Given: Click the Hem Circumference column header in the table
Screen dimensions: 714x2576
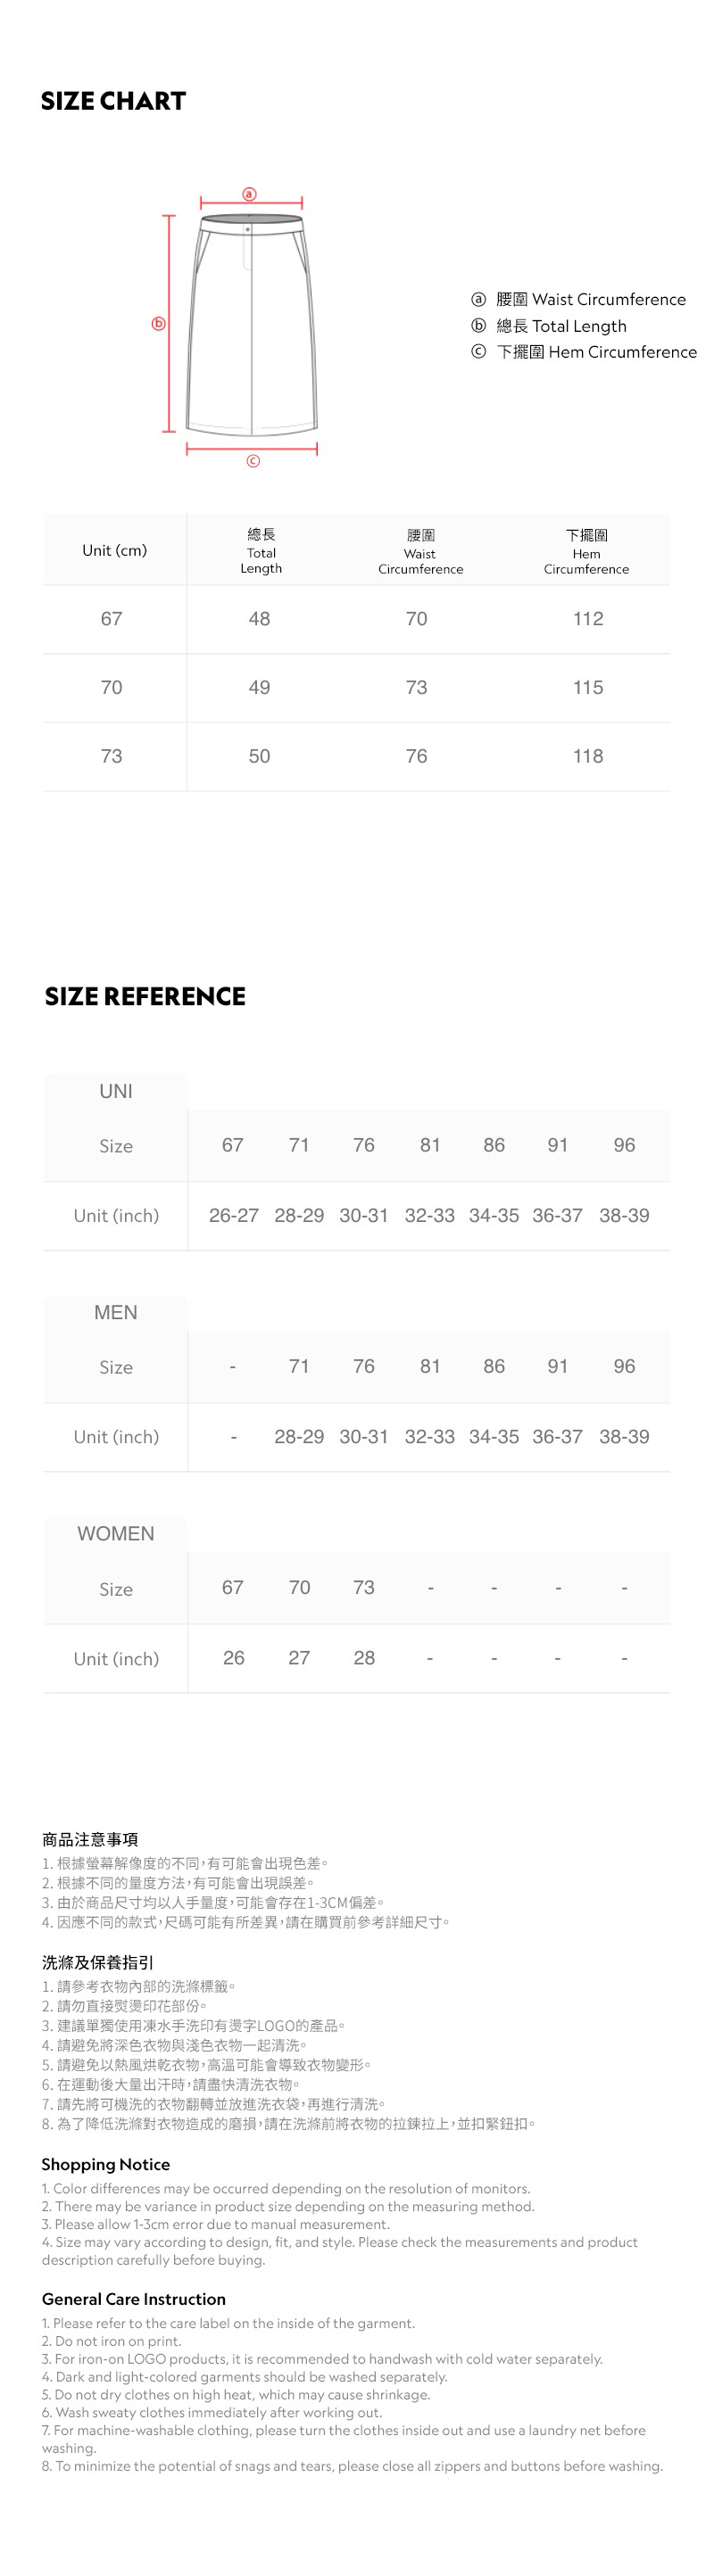Looking at the screenshot, I should 587,551.
